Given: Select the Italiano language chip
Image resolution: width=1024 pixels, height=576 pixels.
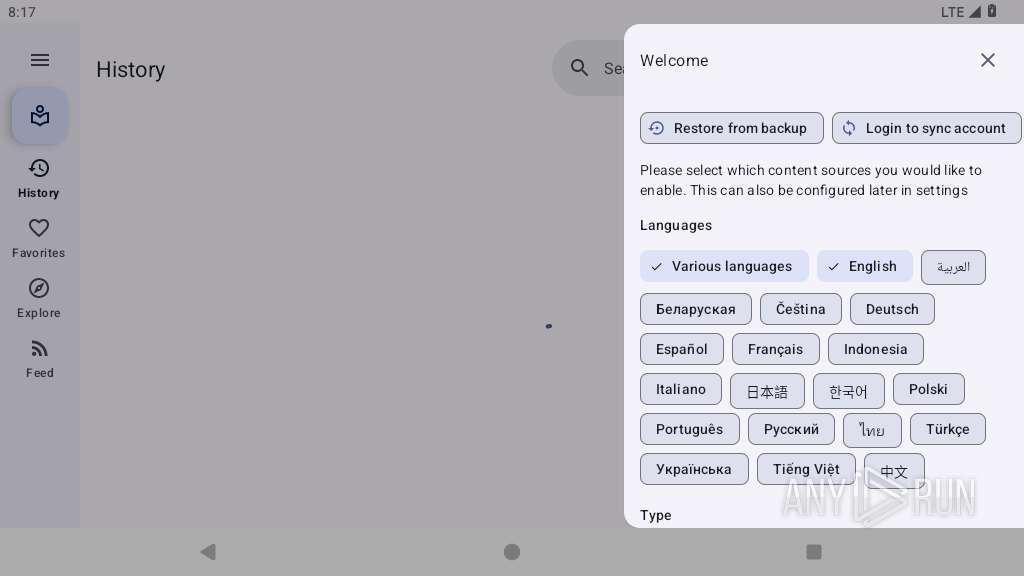Looking at the screenshot, I should pos(680,389).
